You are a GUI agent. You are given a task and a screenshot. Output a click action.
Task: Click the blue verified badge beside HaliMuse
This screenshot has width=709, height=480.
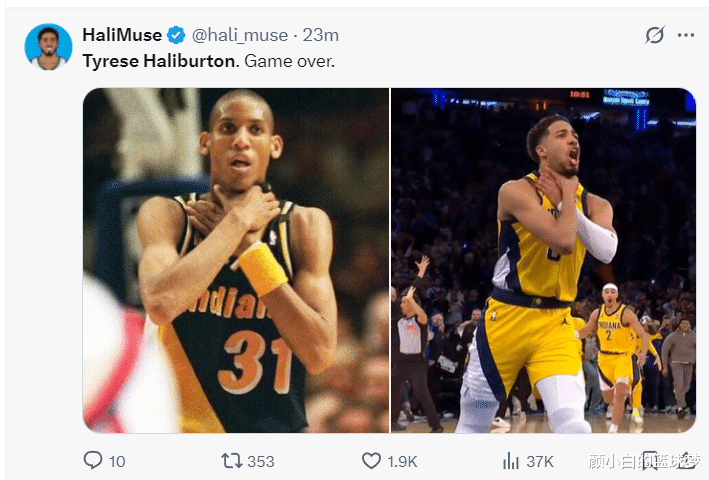click(176, 35)
